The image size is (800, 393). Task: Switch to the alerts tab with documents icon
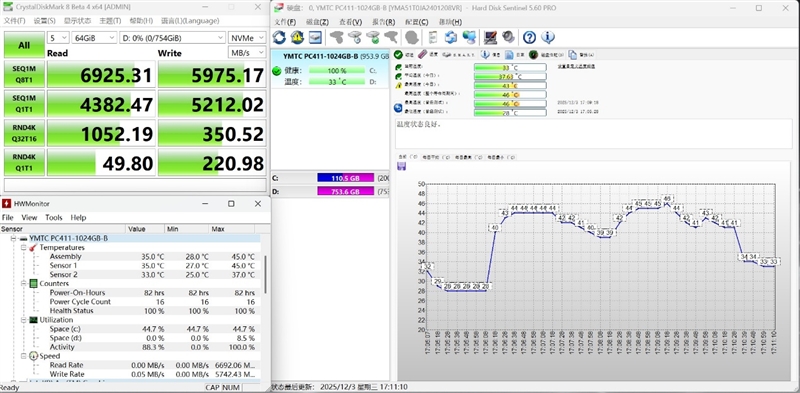[581, 55]
